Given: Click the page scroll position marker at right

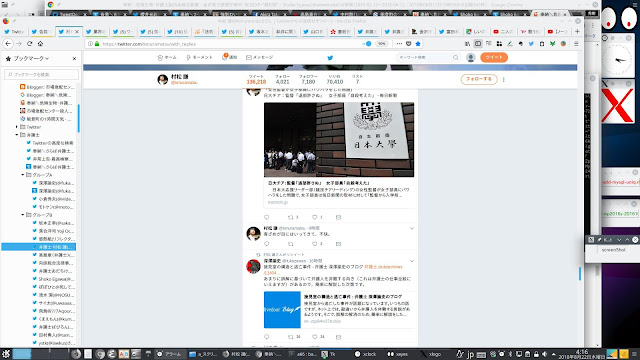Looking at the screenshot, I should (x=580, y=273).
